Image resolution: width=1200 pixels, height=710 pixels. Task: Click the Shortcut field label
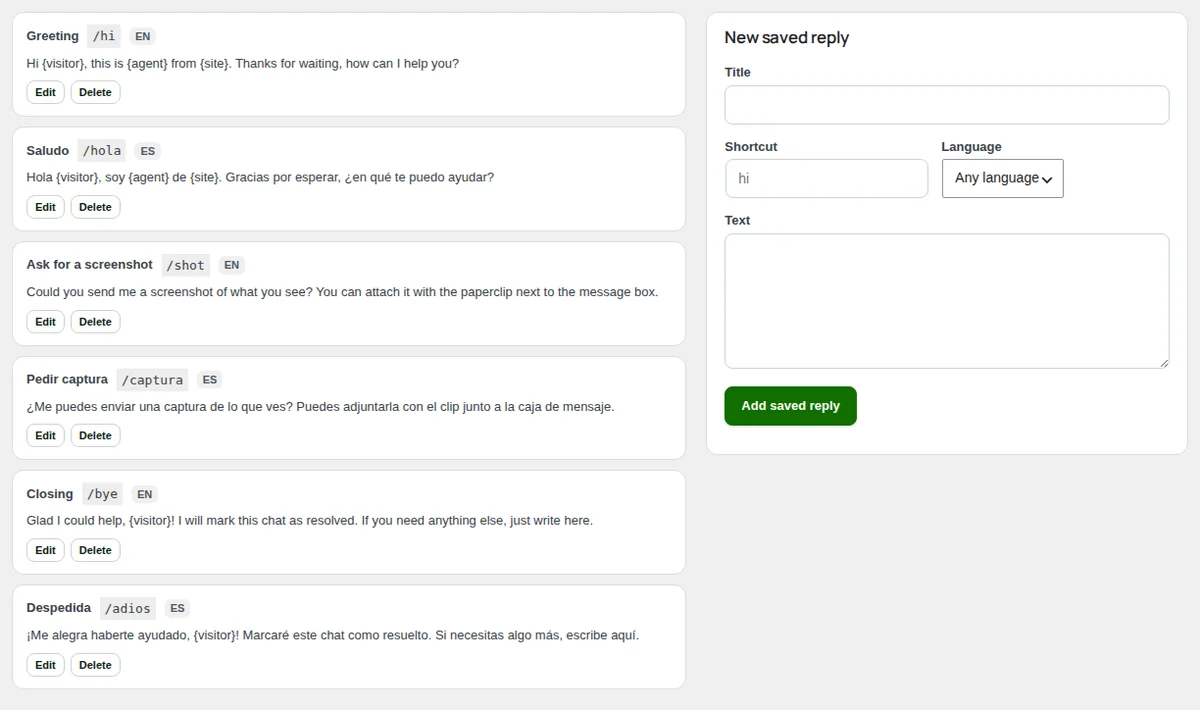coord(751,147)
